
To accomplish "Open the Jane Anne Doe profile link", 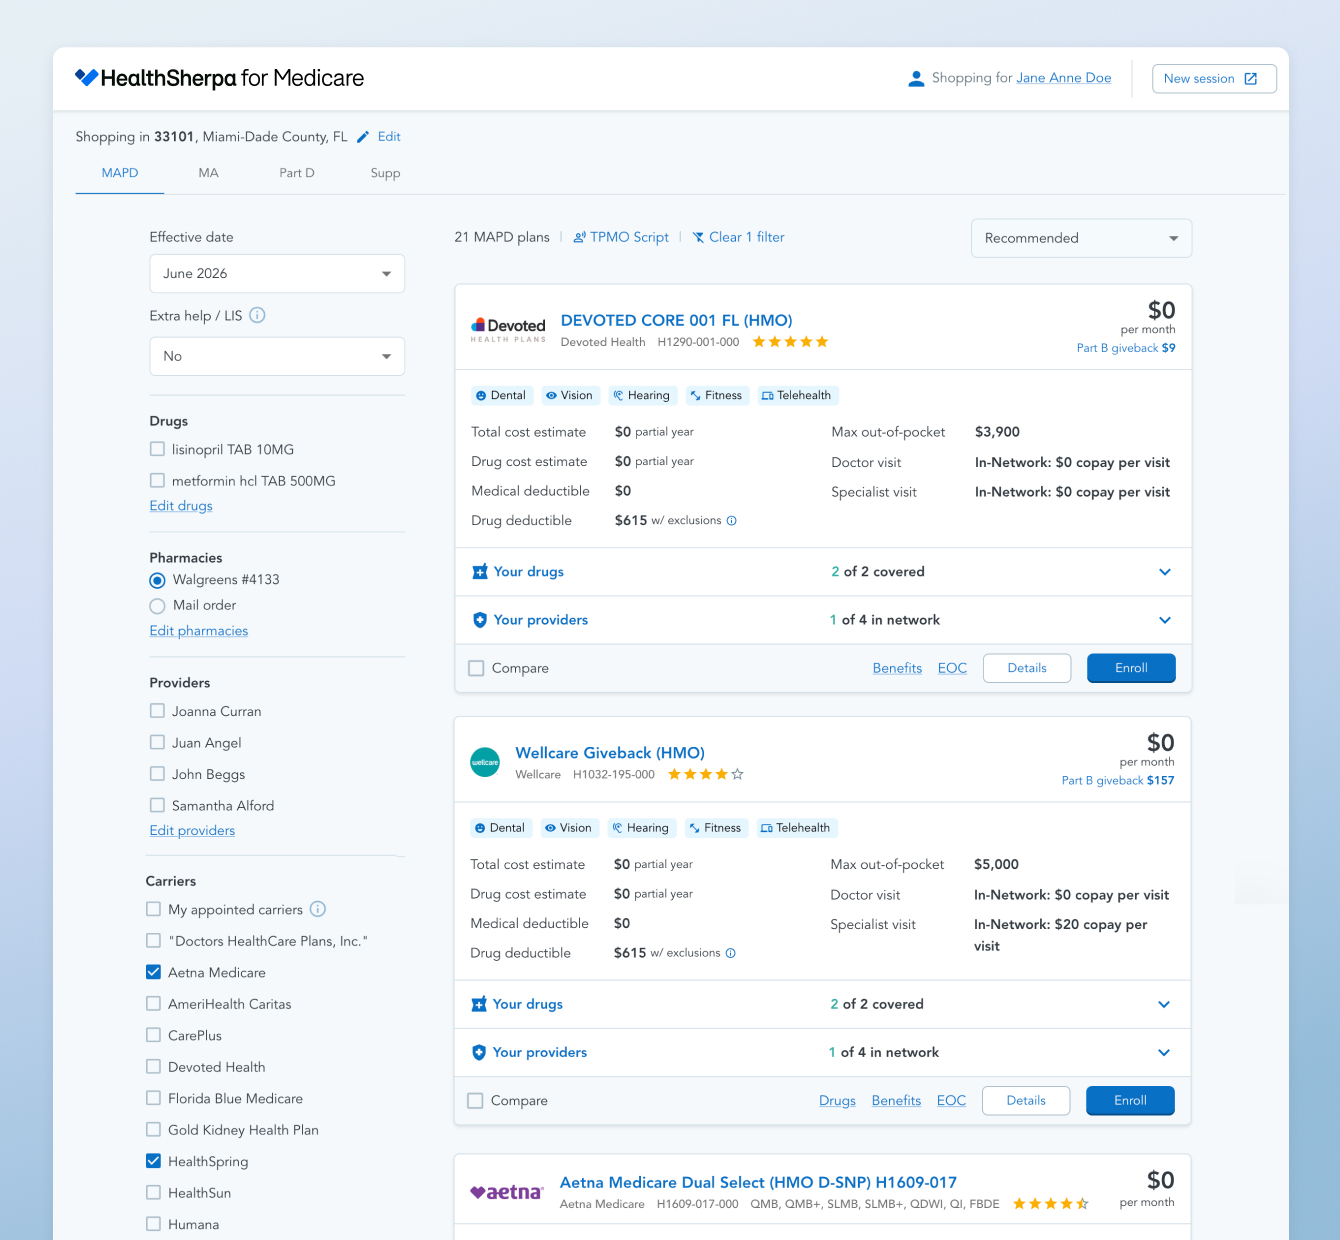I will coord(1064,78).
